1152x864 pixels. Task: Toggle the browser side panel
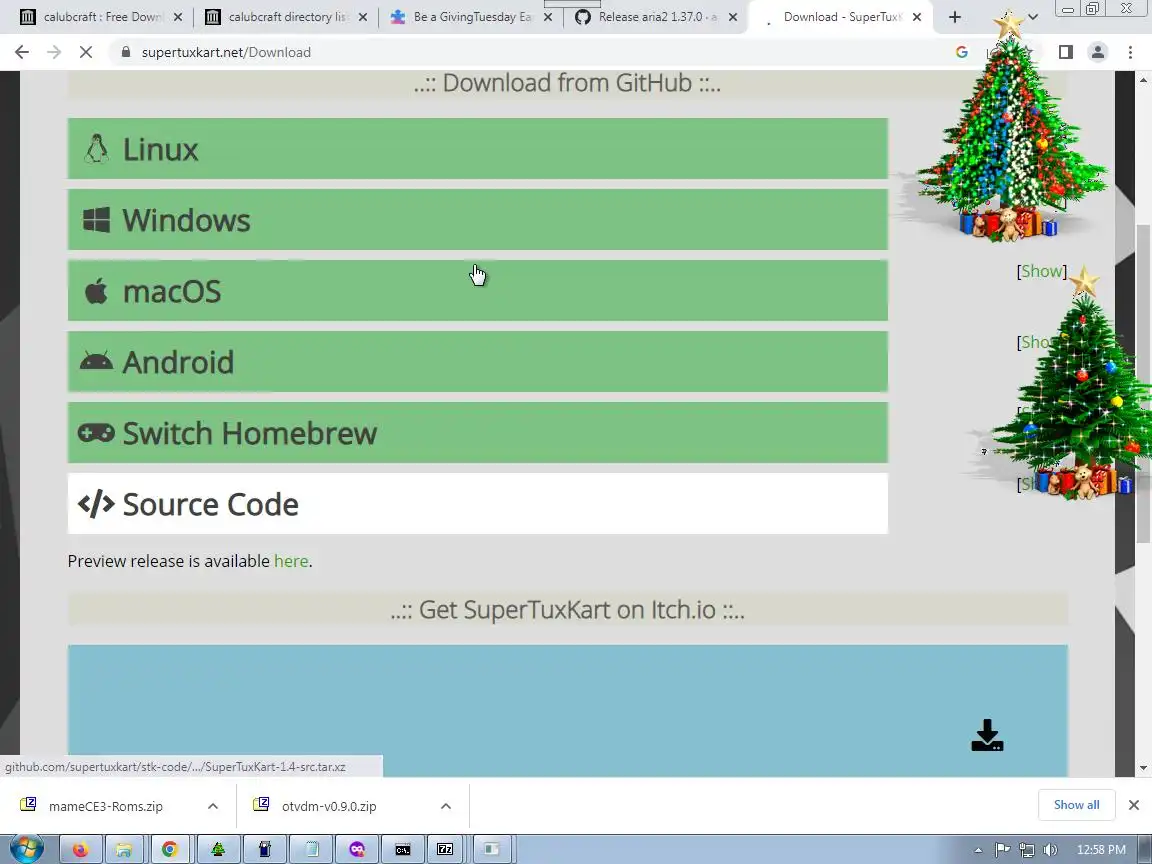click(x=1065, y=52)
